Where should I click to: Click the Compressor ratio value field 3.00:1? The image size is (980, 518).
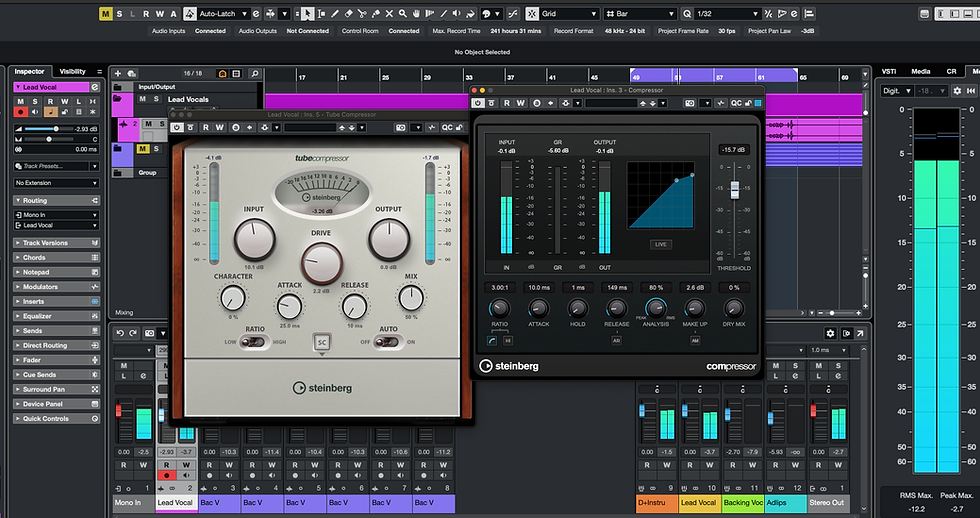click(x=499, y=287)
